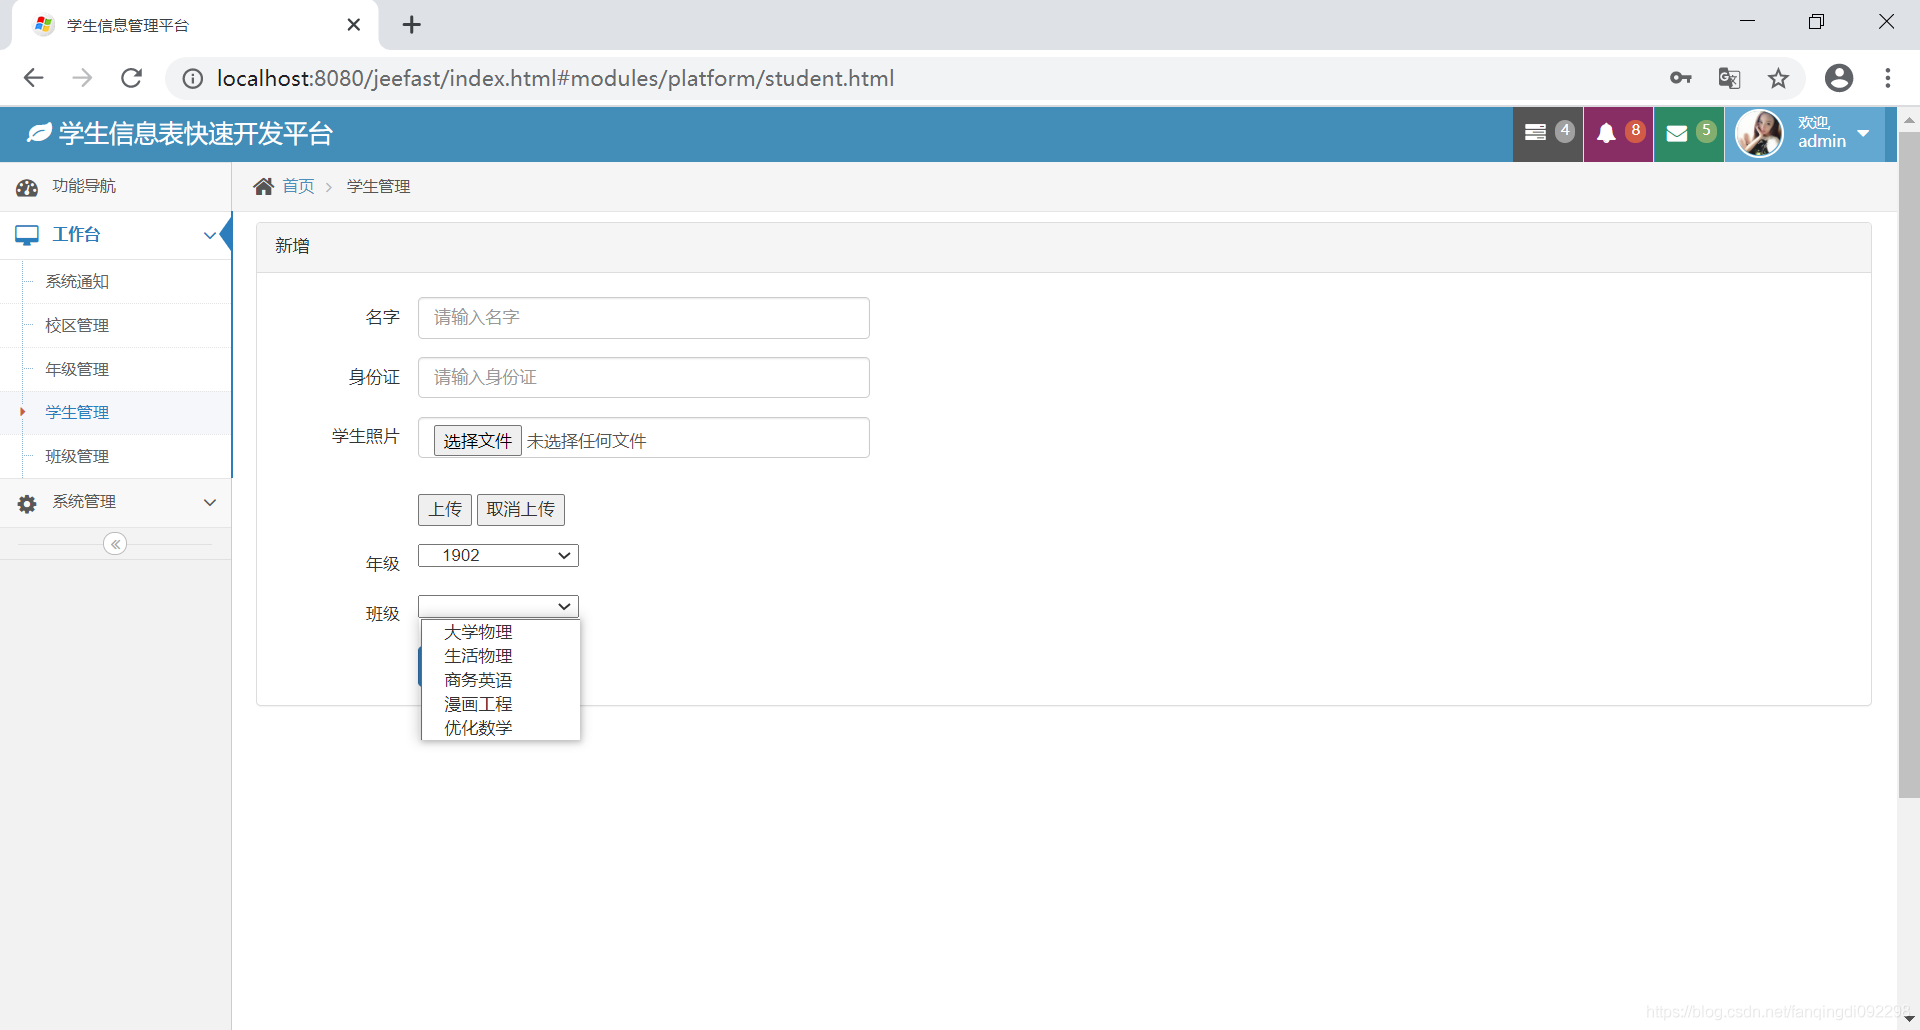Expand the 系统管理 menu chevron
The image size is (1920, 1030).
[x=210, y=502]
